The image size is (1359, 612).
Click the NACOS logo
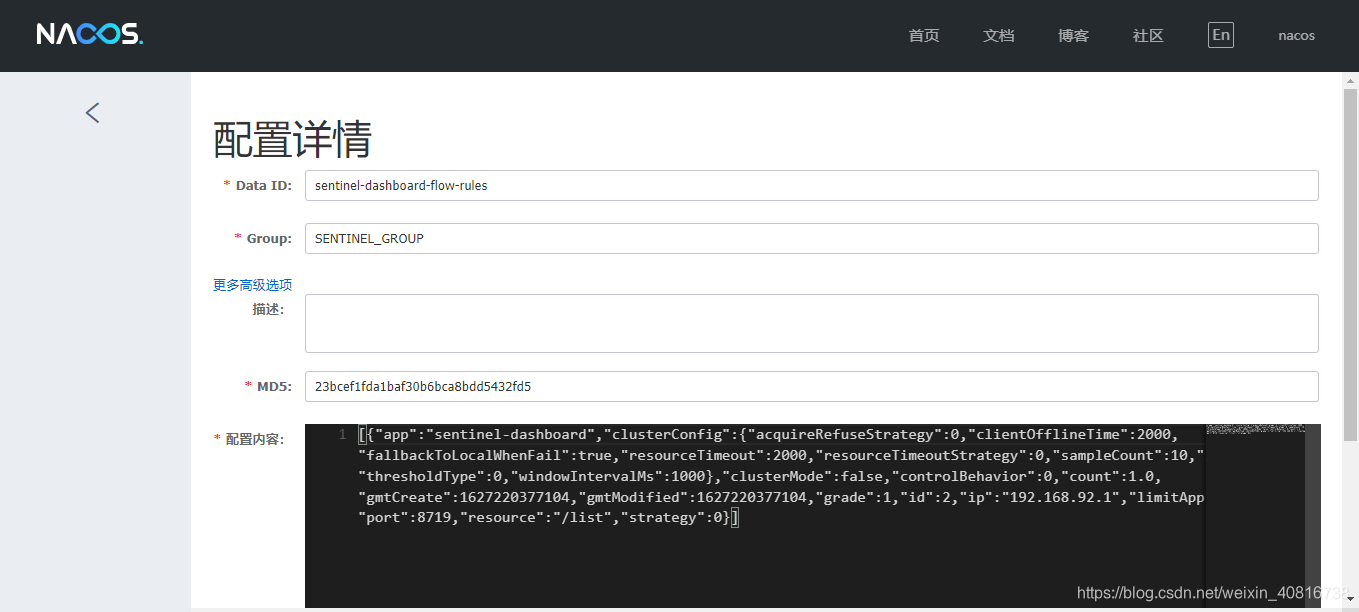point(90,35)
